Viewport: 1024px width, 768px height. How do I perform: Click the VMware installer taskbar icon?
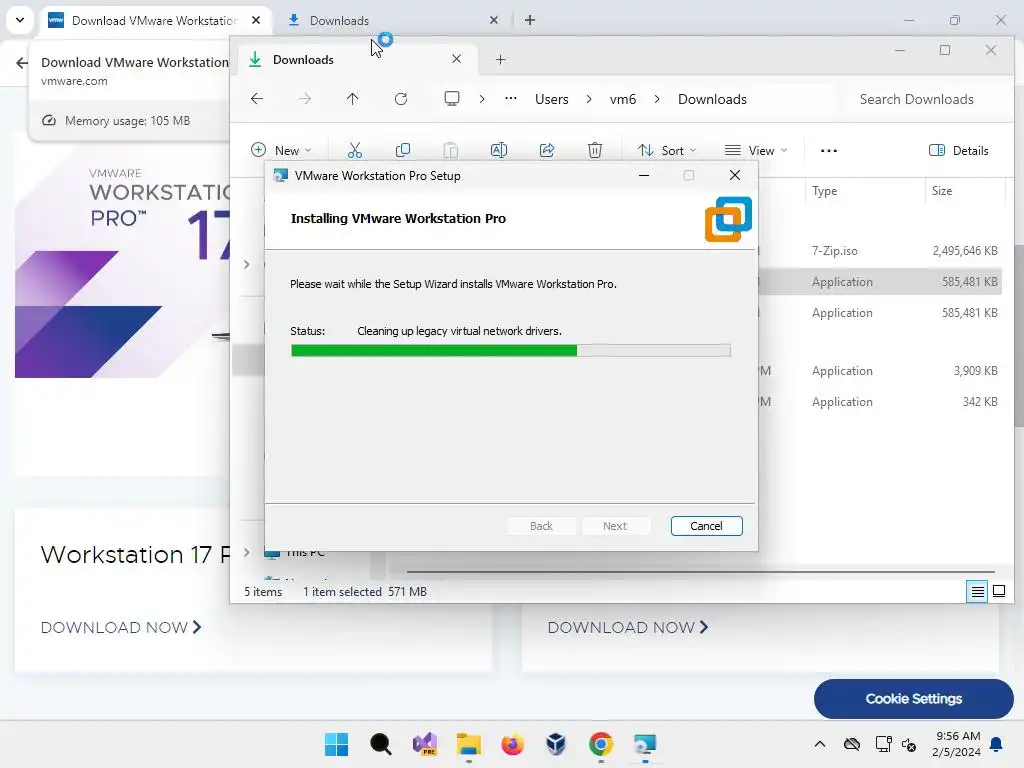(645, 744)
